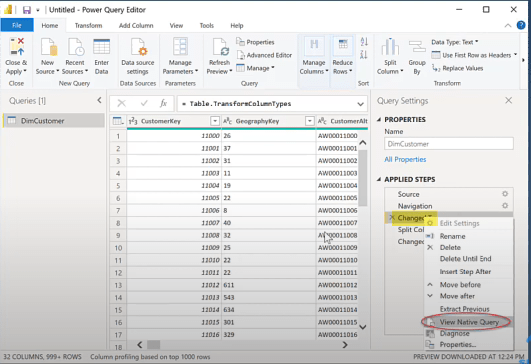Open the File tab
This screenshot has height=364, width=531.
coord(17,25)
